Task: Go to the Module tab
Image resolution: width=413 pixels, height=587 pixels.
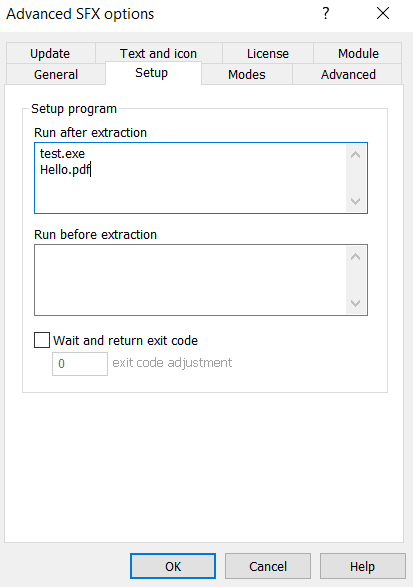Action: [x=358, y=53]
